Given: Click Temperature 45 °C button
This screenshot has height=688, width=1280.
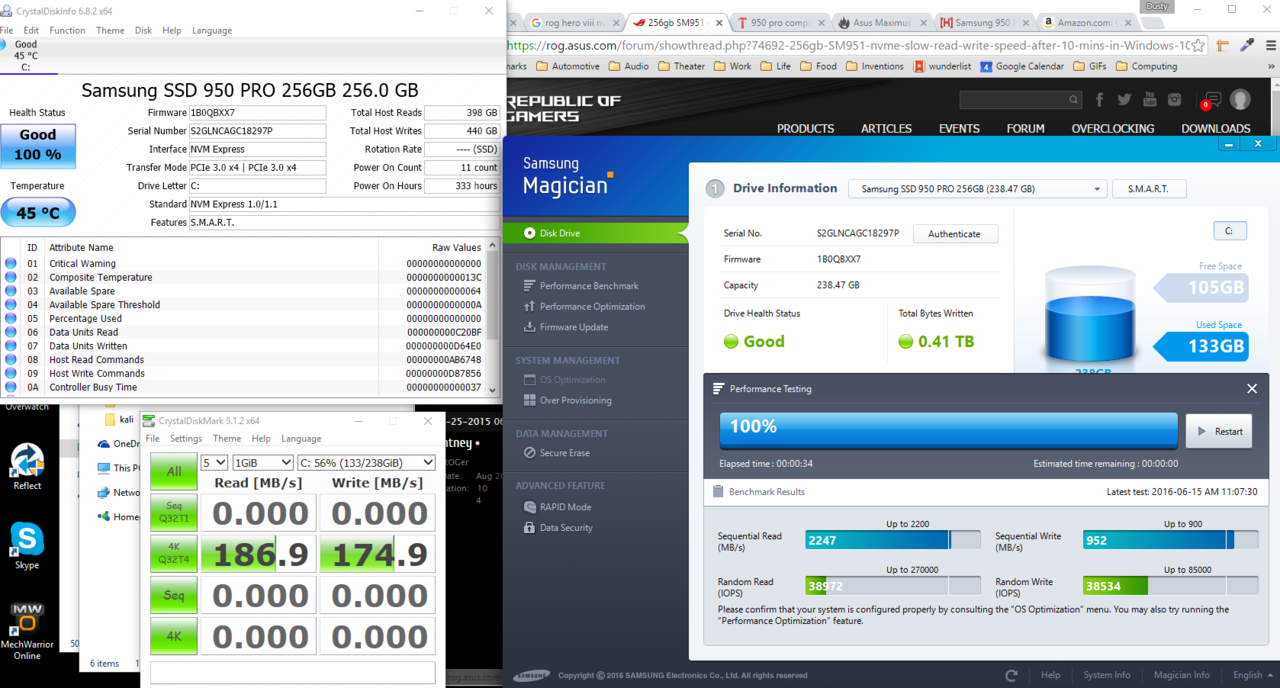Looking at the screenshot, I should point(38,213).
